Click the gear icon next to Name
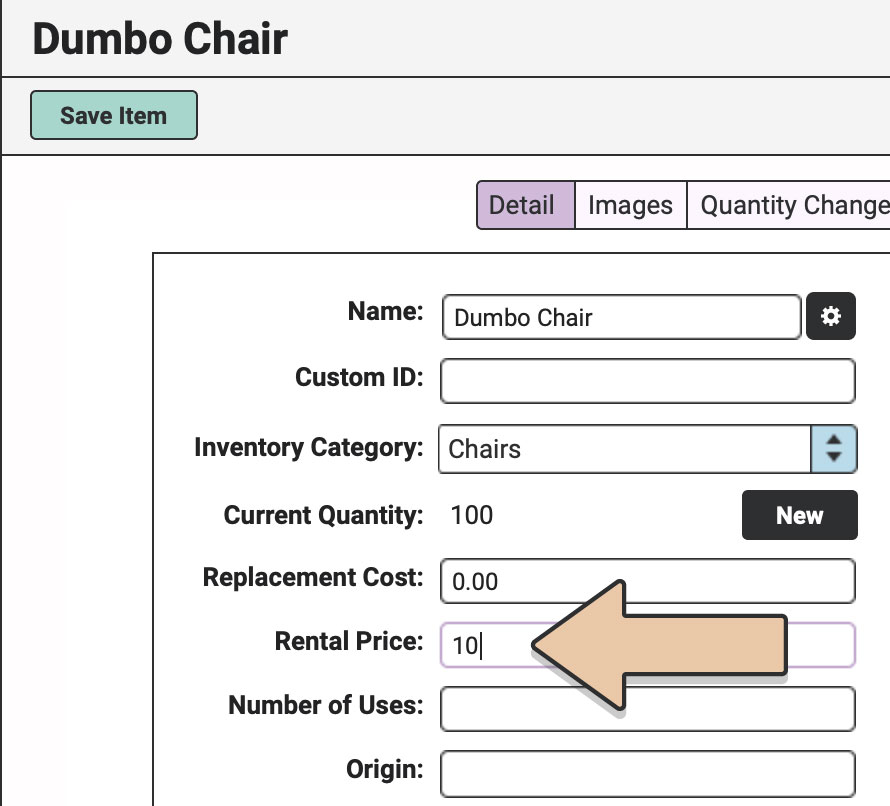 tap(830, 316)
